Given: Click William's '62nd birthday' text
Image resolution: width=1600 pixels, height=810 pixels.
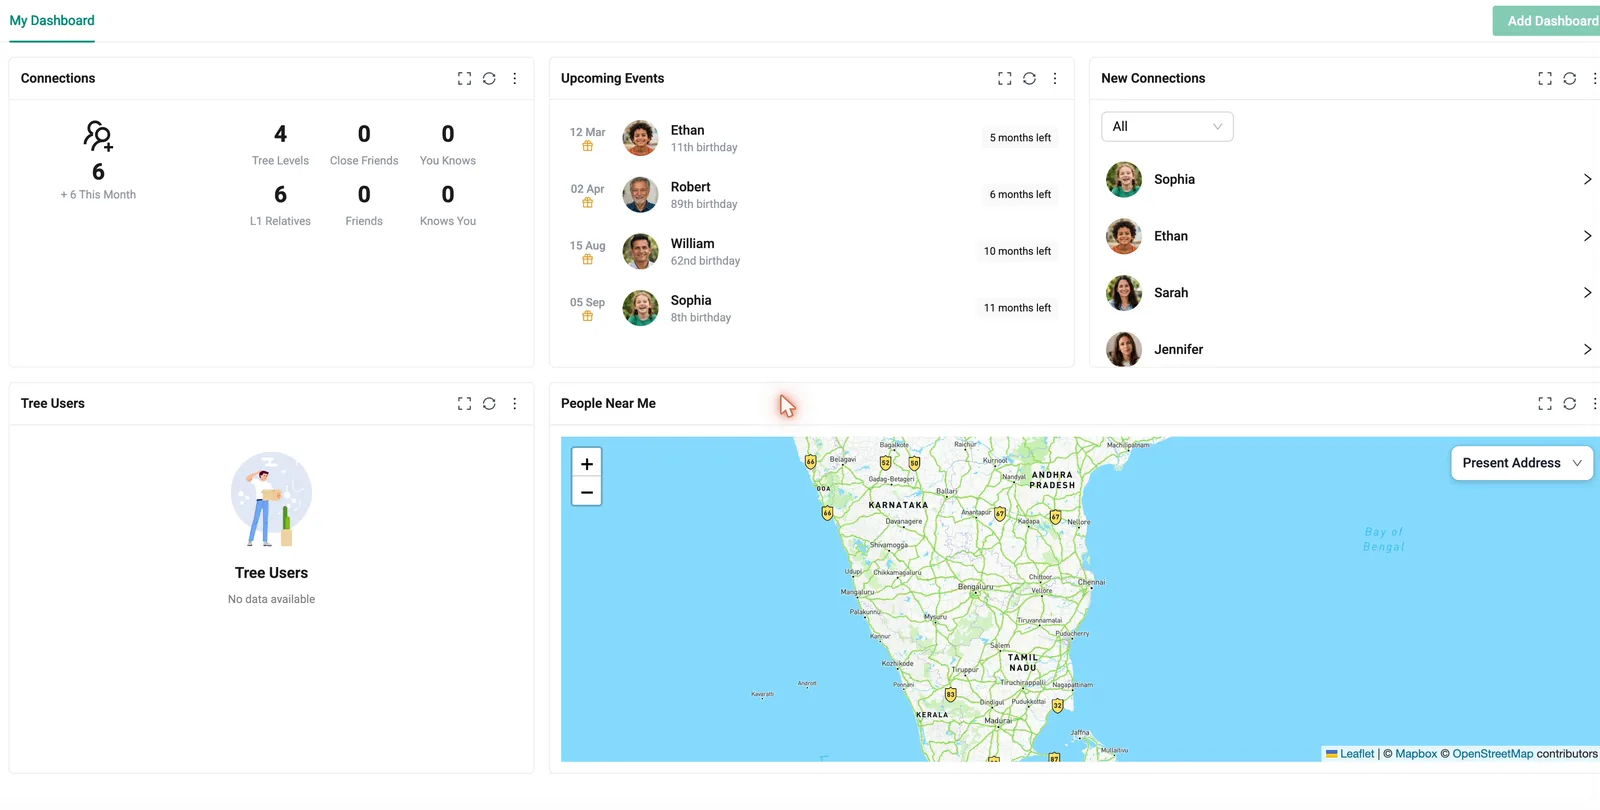Looking at the screenshot, I should point(706,261).
